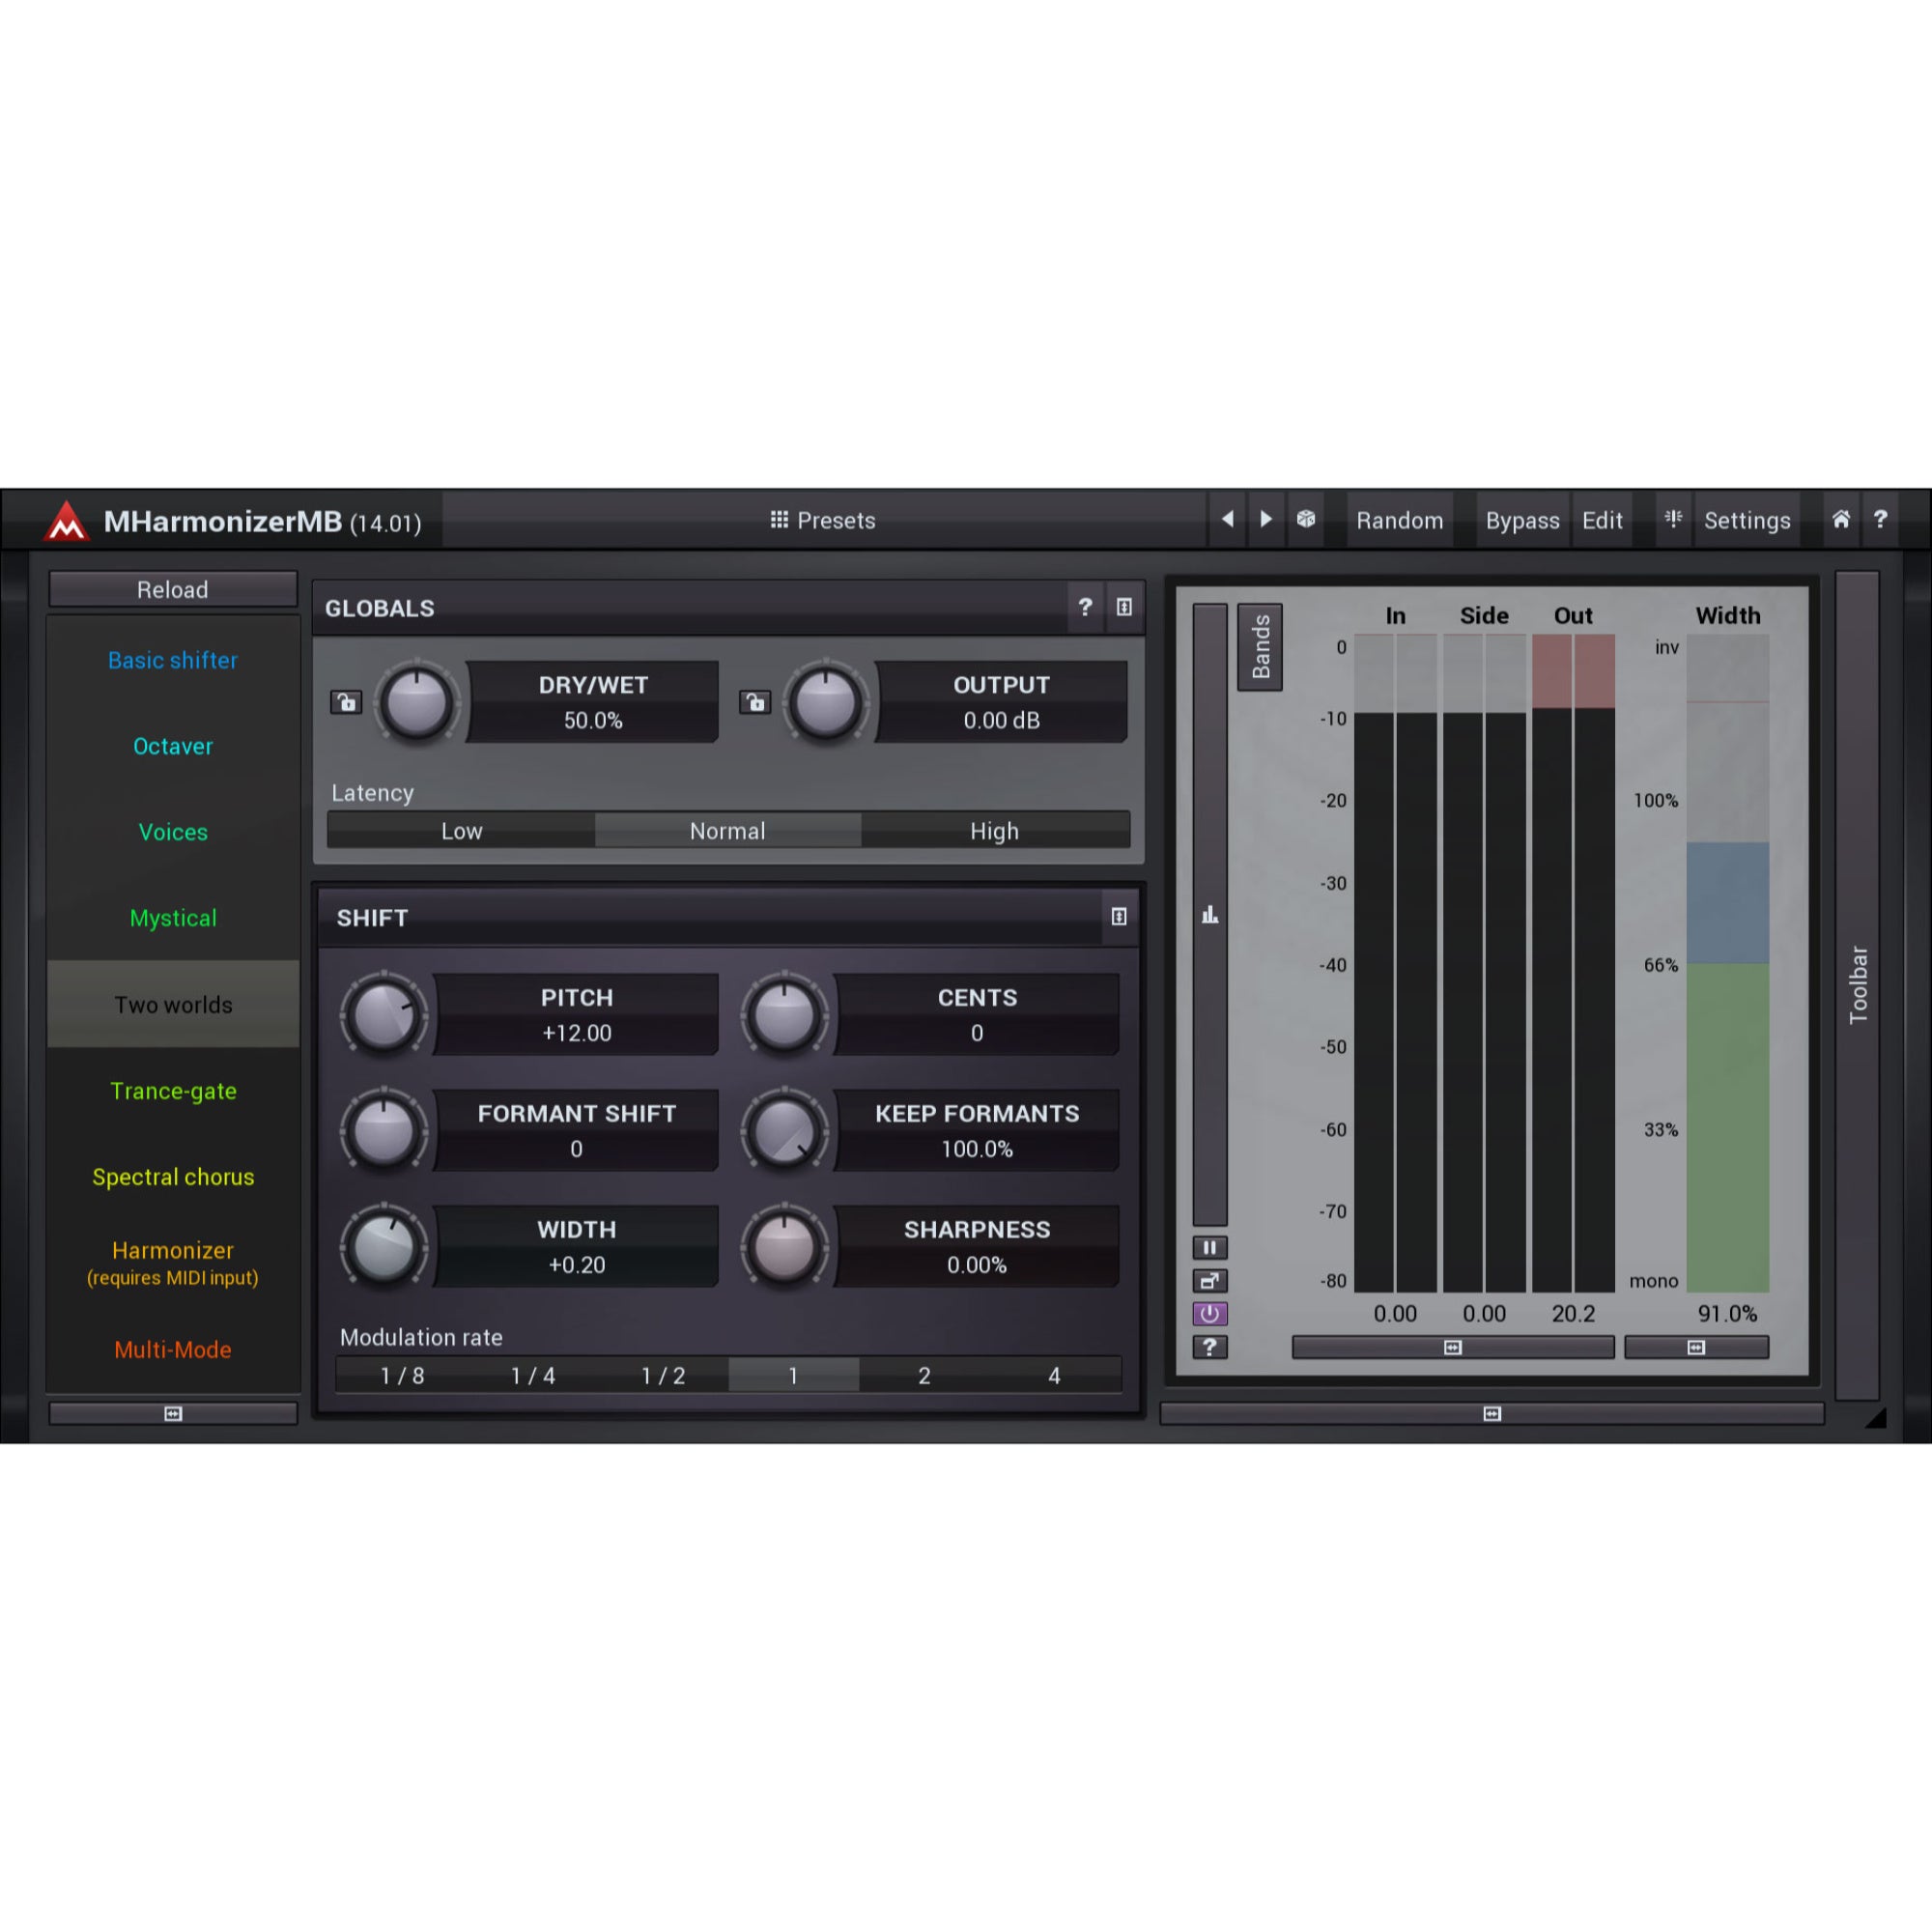
Task: Click the Output knob
Action: [x=826, y=702]
